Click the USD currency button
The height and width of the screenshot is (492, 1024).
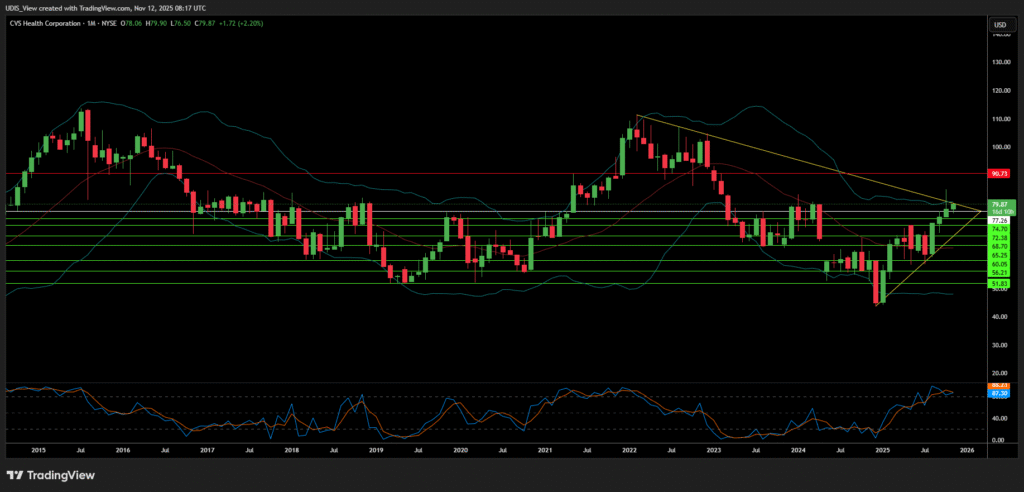tap(998, 24)
